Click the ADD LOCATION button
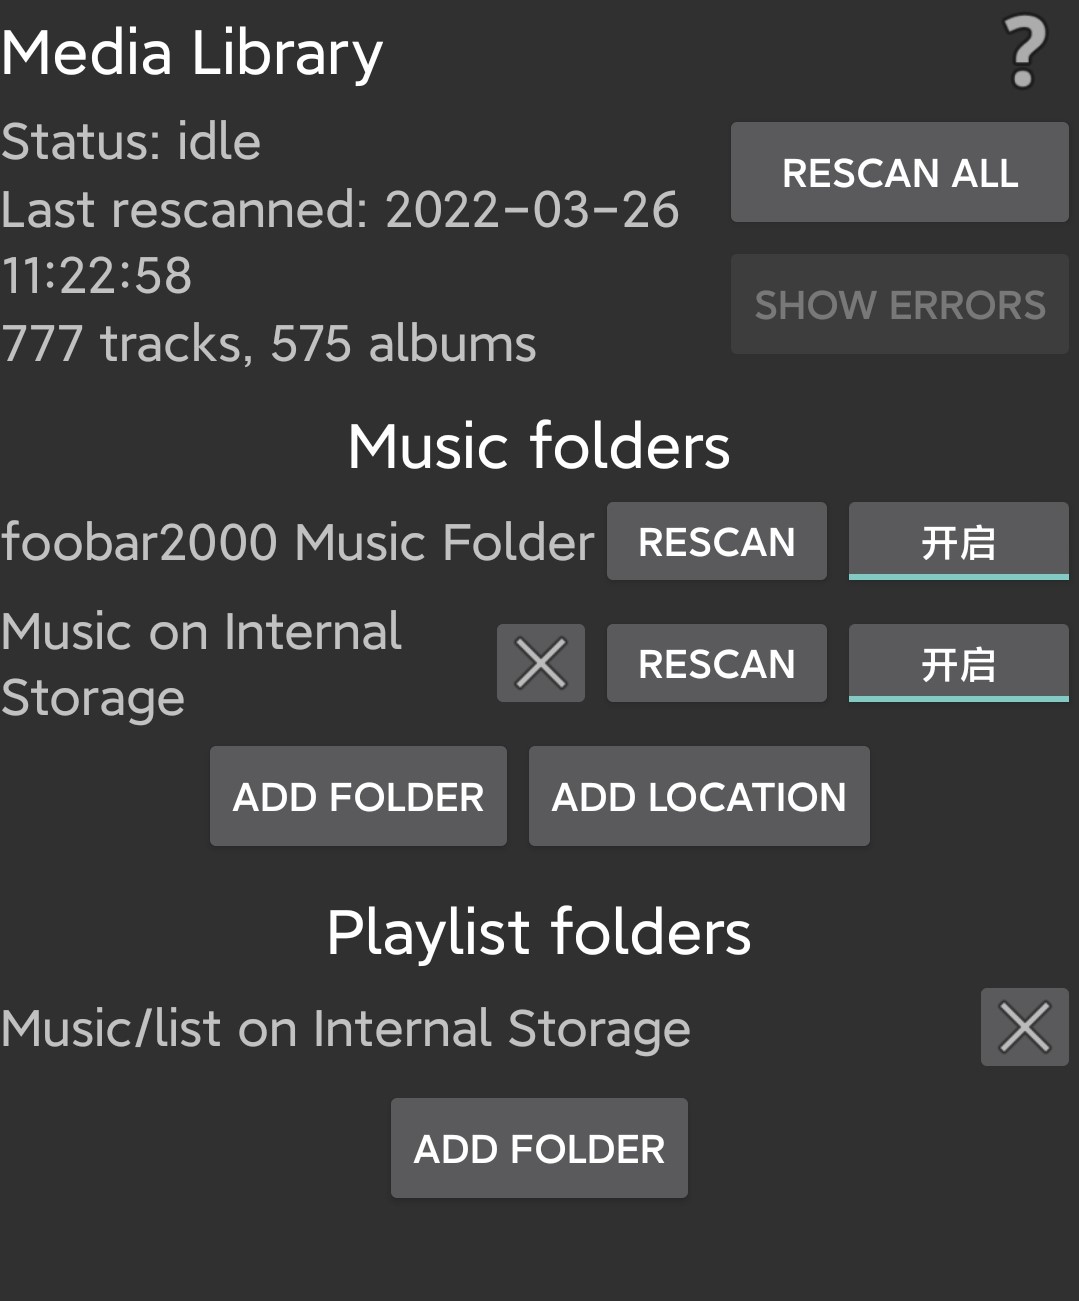The image size is (1079, 1301). click(699, 796)
